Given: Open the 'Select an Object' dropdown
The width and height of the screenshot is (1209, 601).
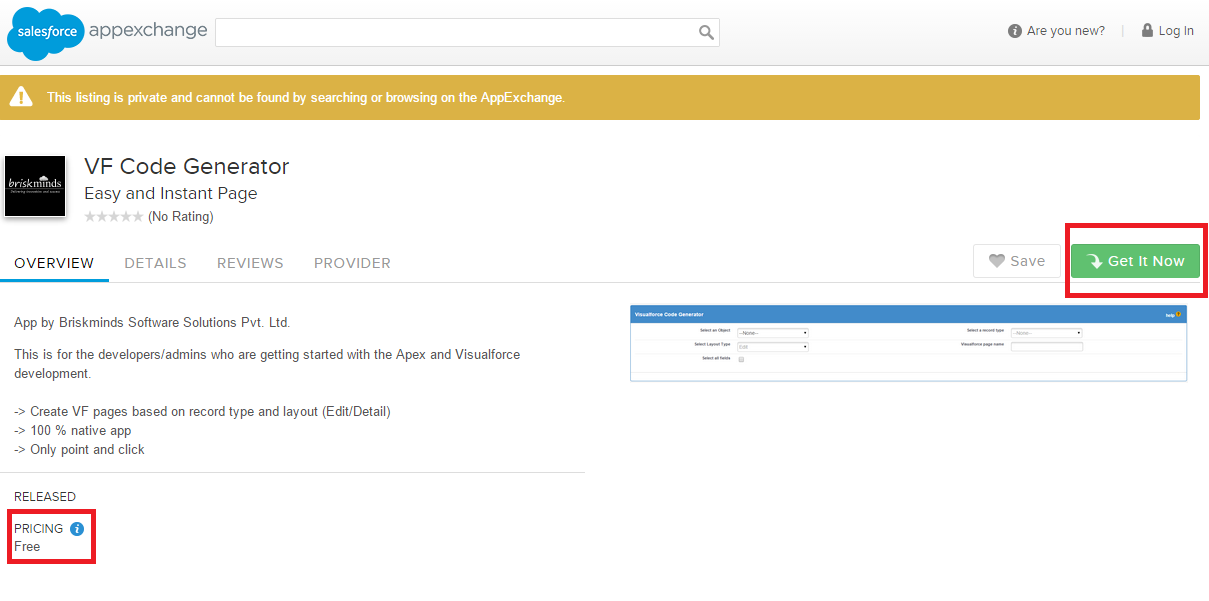Looking at the screenshot, I should 774,332.
